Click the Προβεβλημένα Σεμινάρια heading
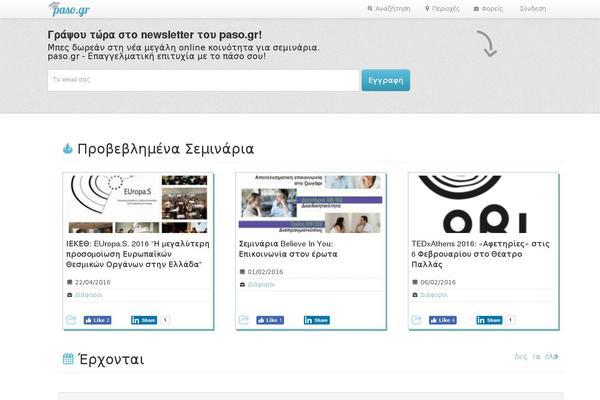600x400 pixels. [166, 149]
